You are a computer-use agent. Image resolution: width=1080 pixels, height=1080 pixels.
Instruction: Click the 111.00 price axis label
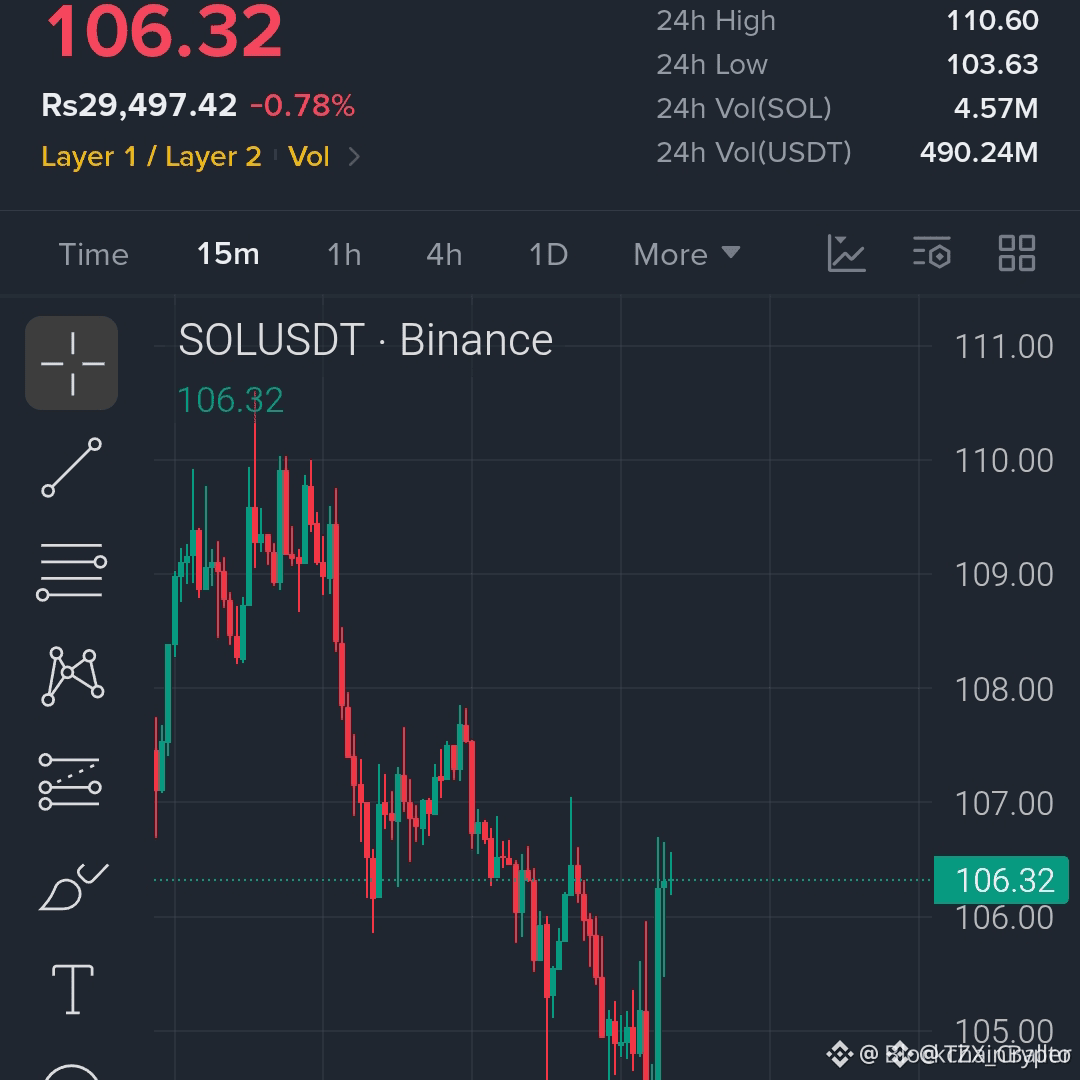[x=1004, y=346]
